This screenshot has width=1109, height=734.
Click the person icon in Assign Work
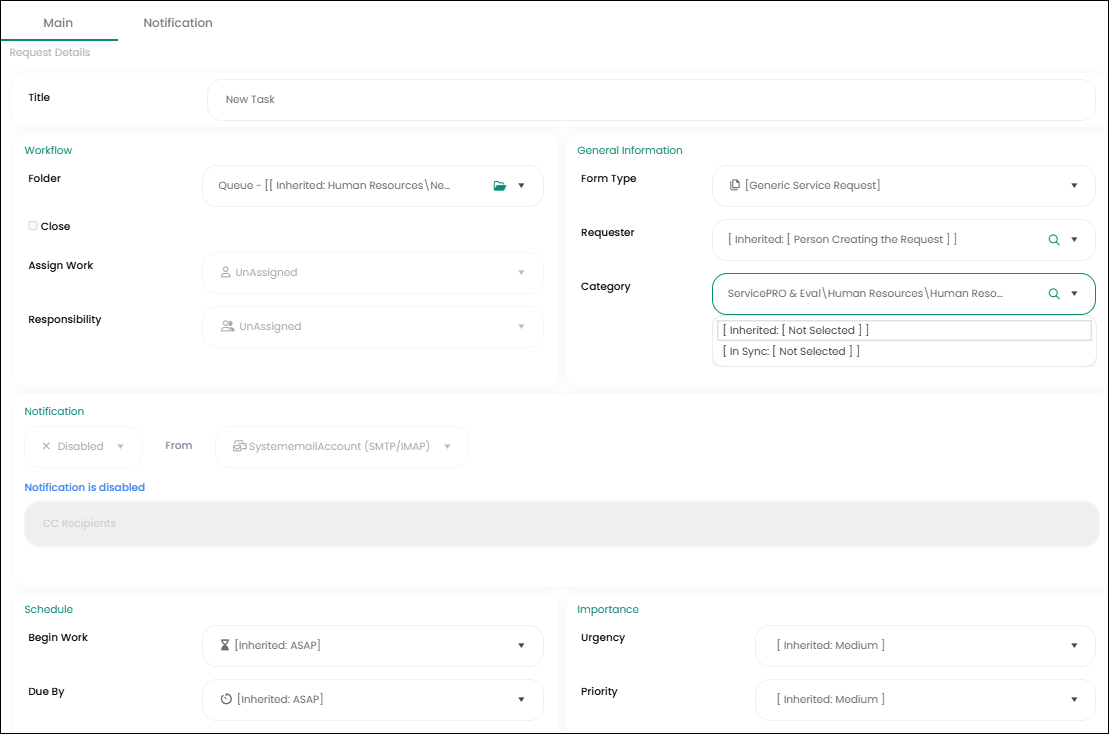226,272
